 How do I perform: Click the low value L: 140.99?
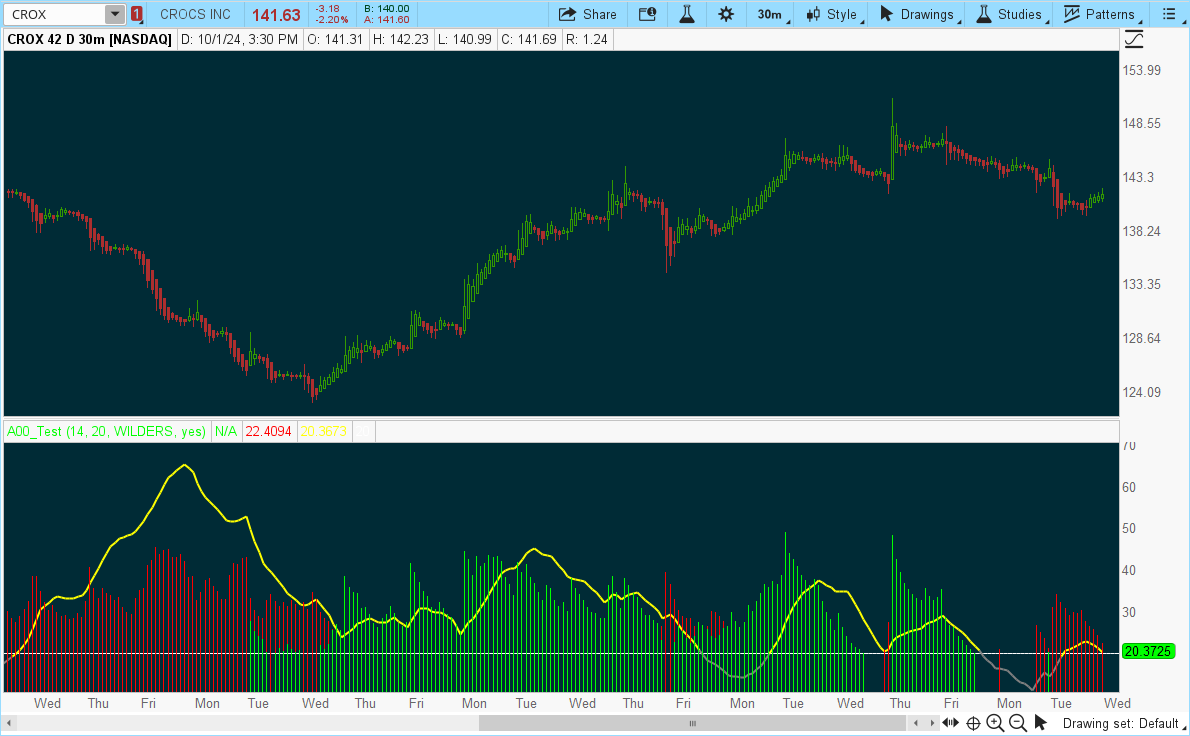(x=464, y=39)
